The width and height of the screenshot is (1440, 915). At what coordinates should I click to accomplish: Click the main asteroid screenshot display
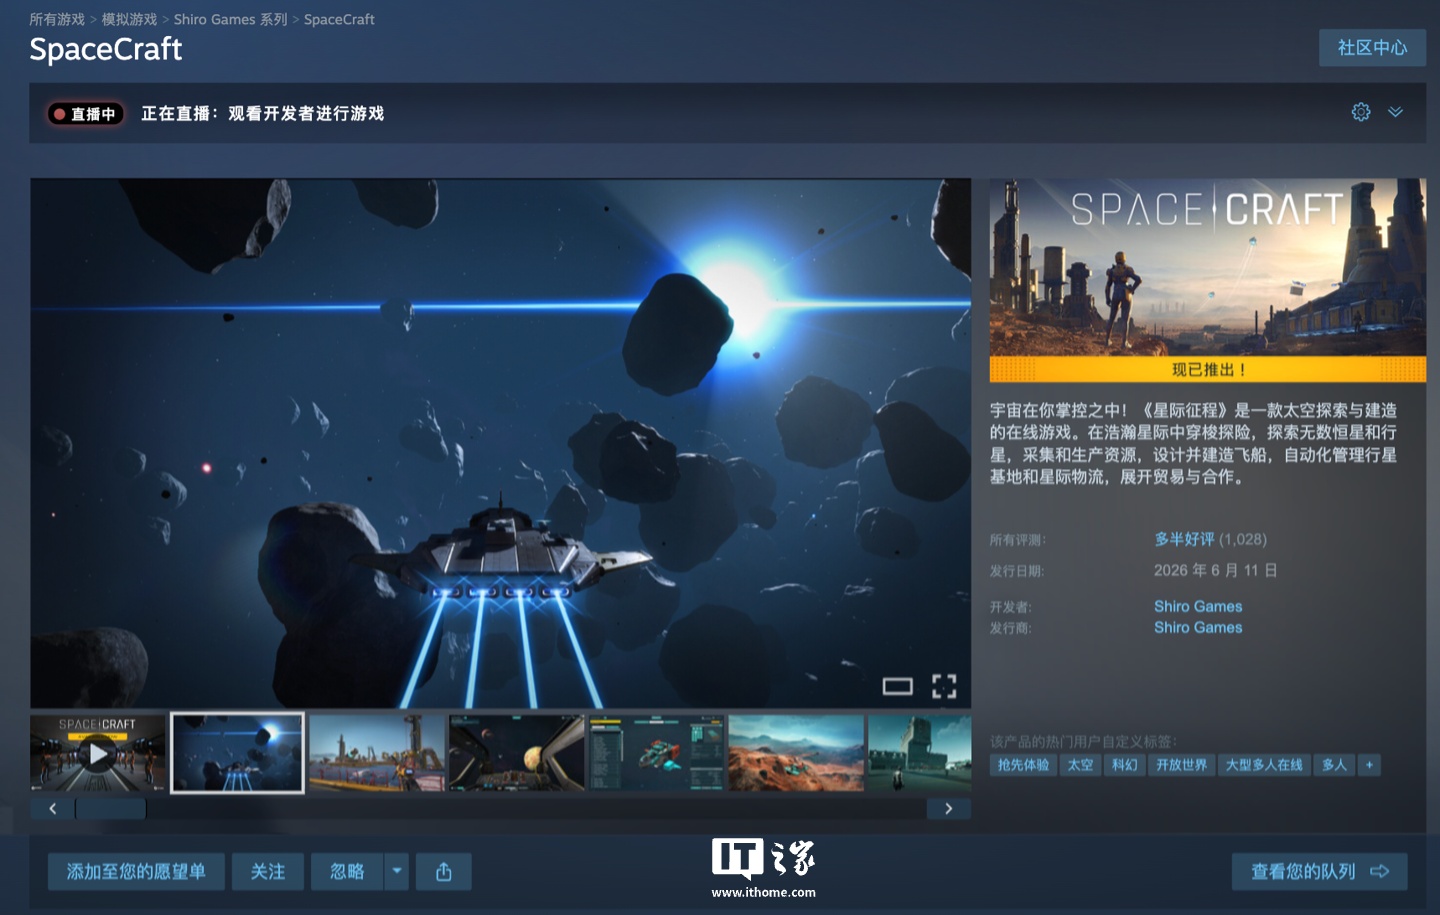click(x=500, y=443)
